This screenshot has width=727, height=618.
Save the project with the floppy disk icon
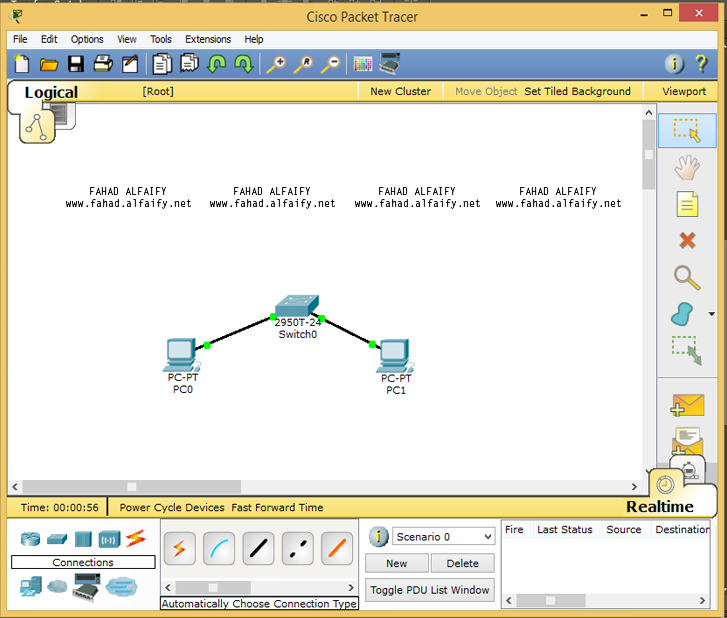(76, 64)
